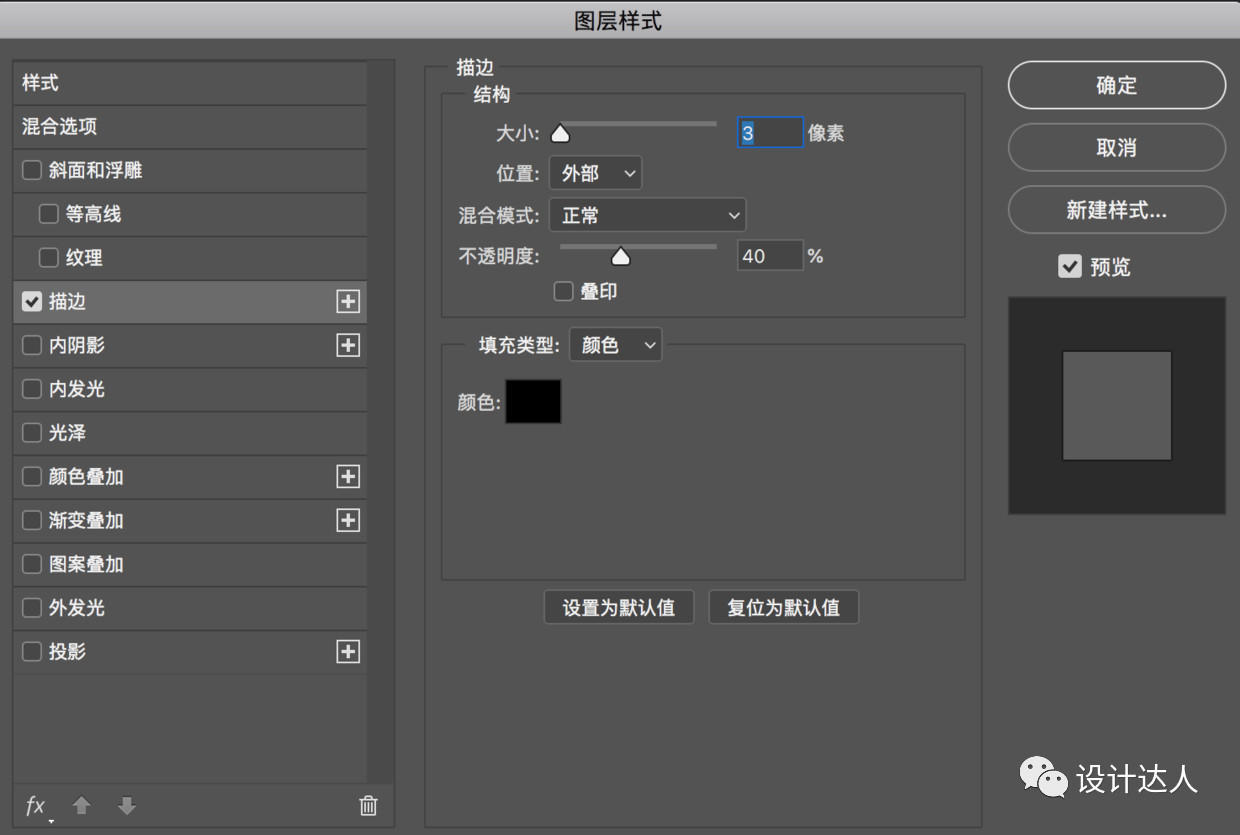Uncheck the 描边 checkbox
This screenshot has width=1240, height=835.
pos(32,302)
